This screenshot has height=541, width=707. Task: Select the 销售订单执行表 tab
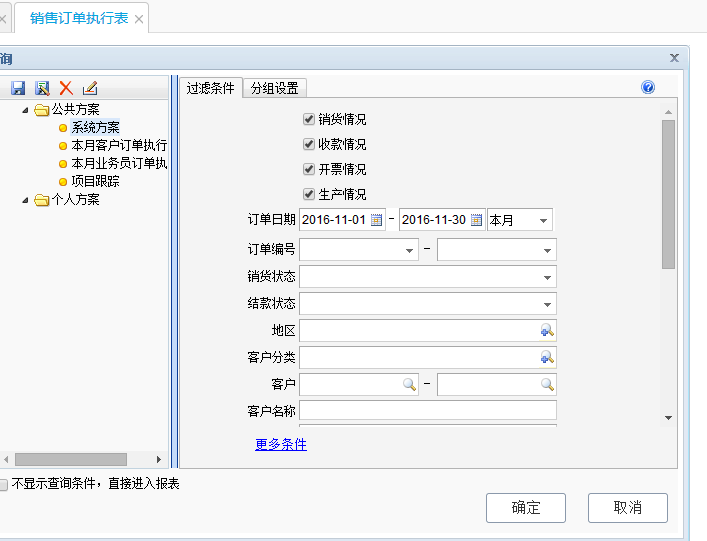click(x=79, y=18)
